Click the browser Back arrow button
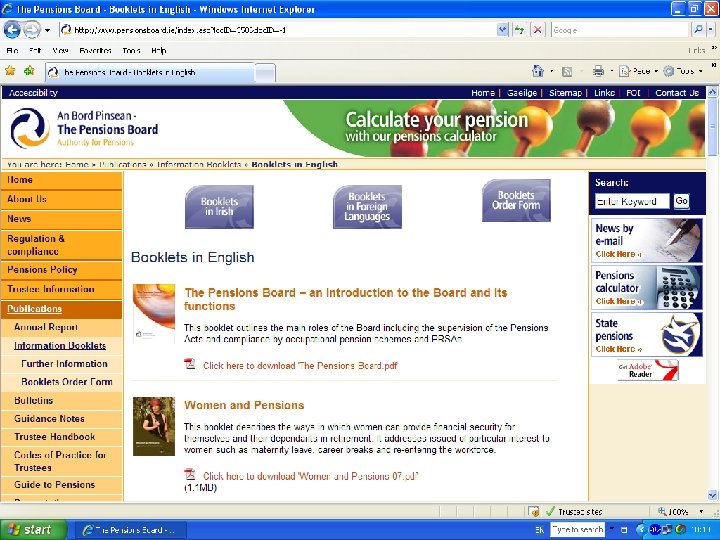Image resolution: width=720 pixels, height=540 pixels. tap(12, 30)
